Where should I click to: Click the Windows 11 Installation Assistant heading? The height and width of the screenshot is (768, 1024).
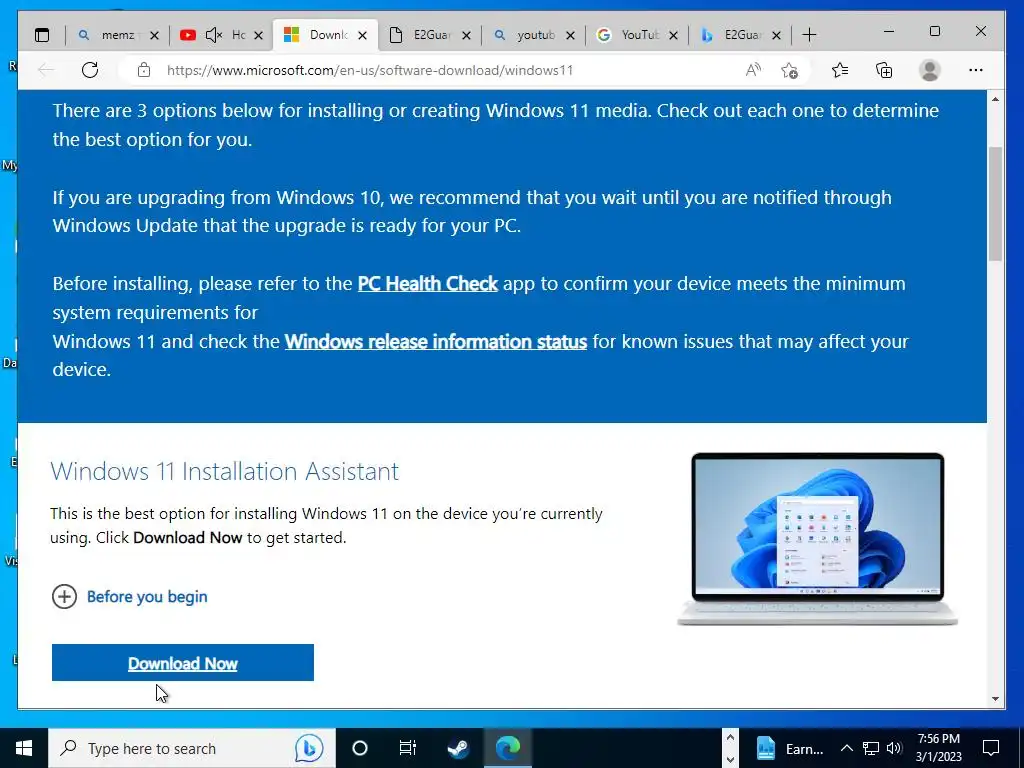point(225,471)
